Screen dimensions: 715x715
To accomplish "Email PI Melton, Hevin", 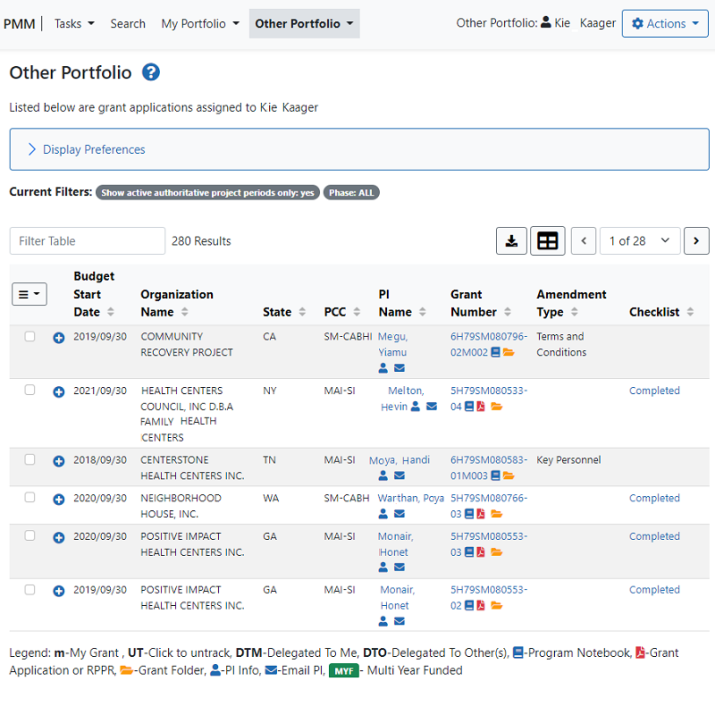I will (431, 406).
